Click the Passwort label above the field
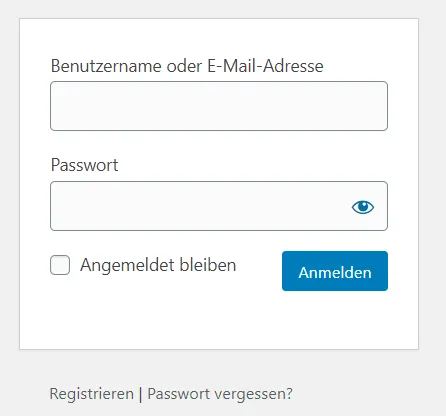 [84, 165]
